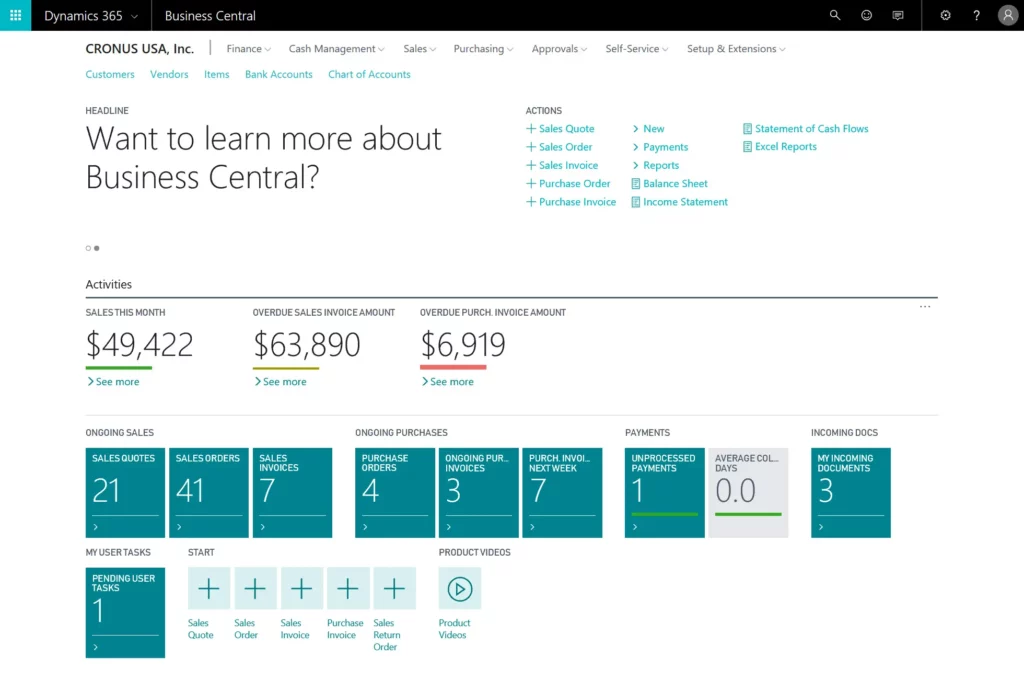Viewport: 1024px width, 680px height.
Task: Expand the Approvals menu
Action: 559,49
